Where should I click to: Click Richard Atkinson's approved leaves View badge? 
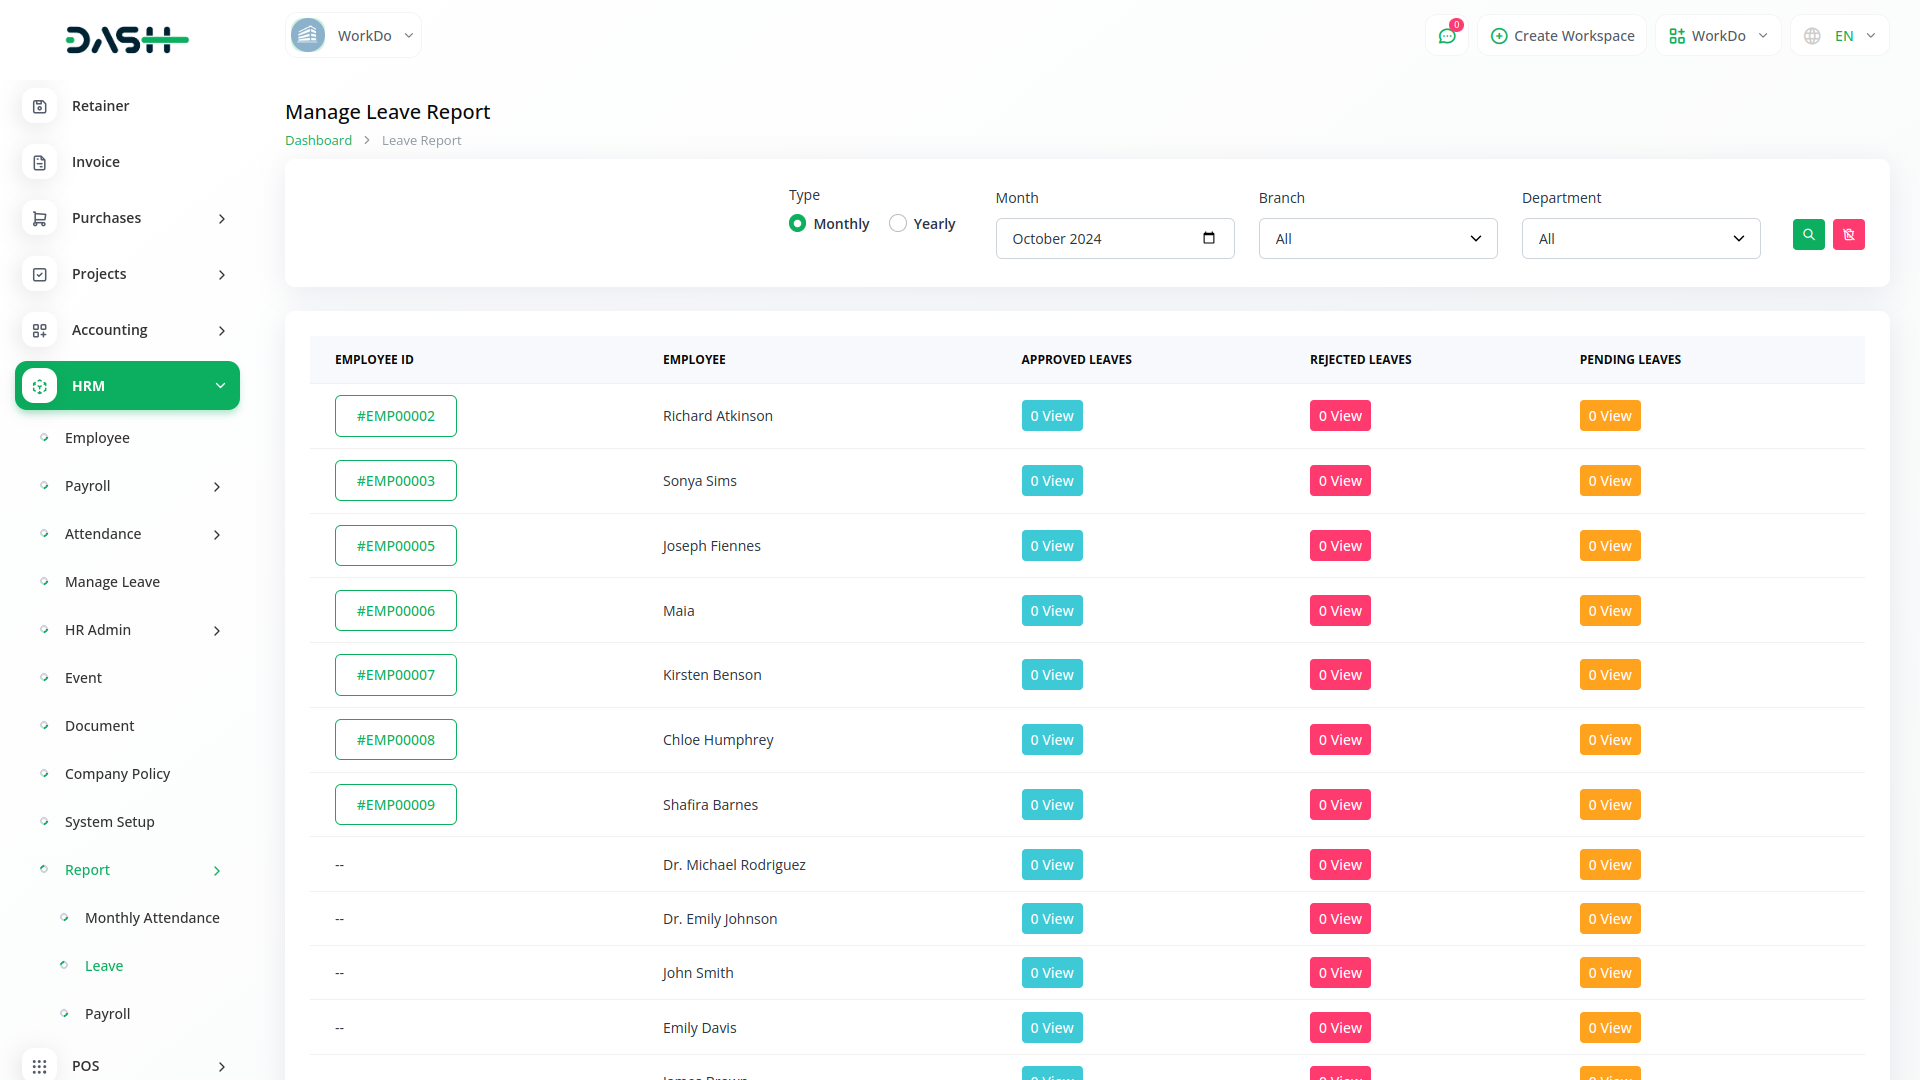pyautogui.click(x=1052, y=416)
